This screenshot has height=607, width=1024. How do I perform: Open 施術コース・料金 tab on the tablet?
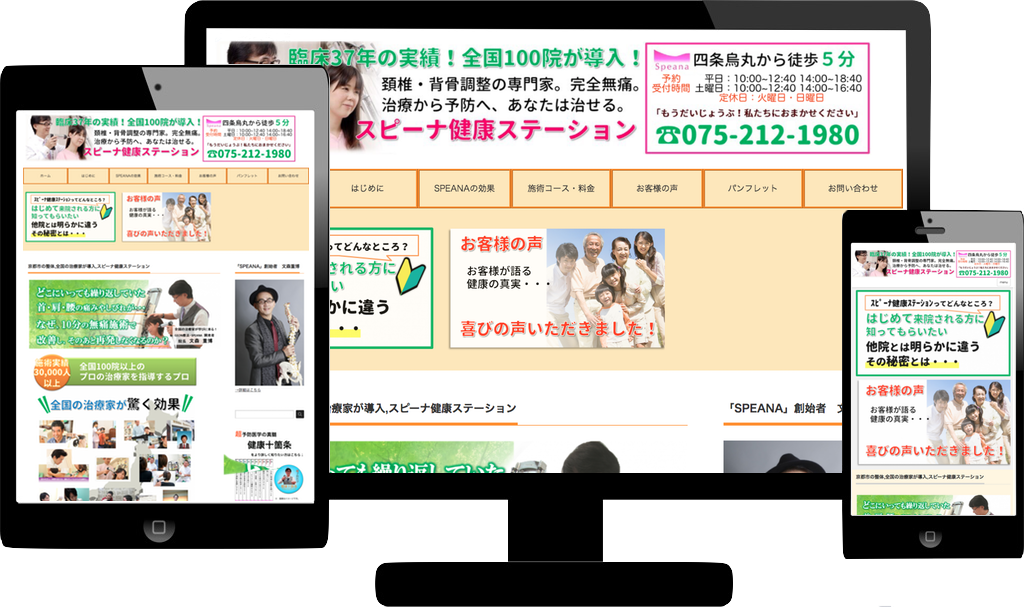click(x=168, y=176)
